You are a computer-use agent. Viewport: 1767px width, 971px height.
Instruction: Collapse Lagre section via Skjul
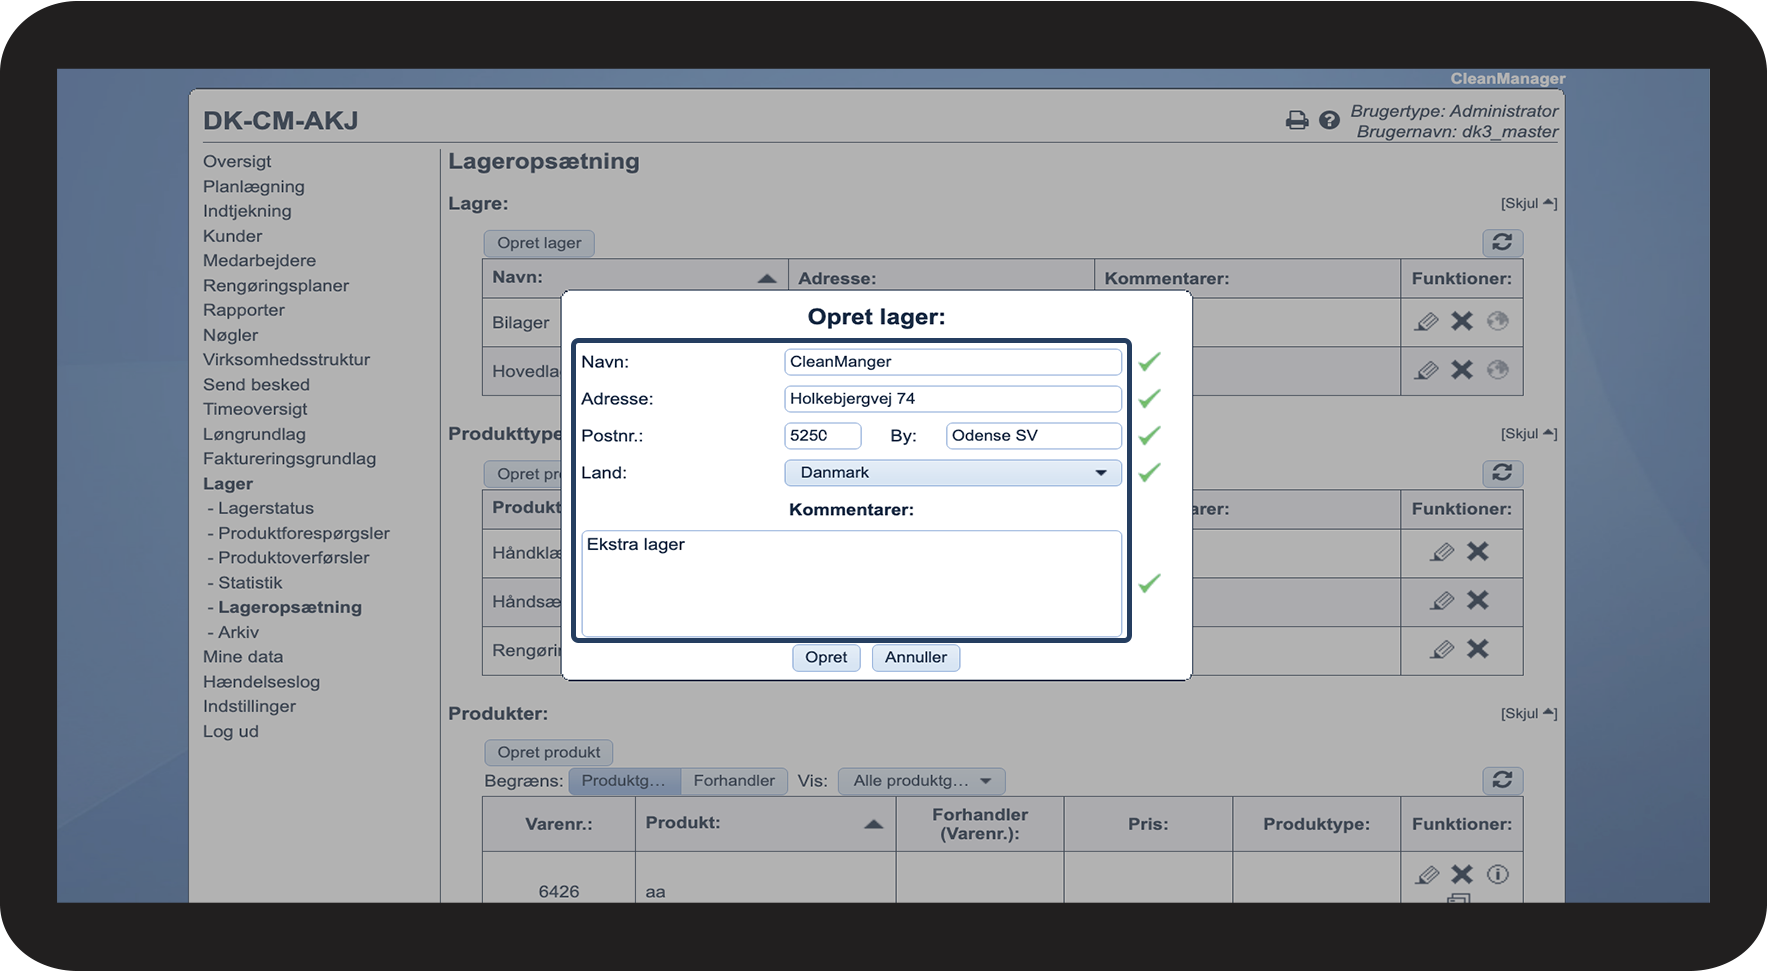1528,203
